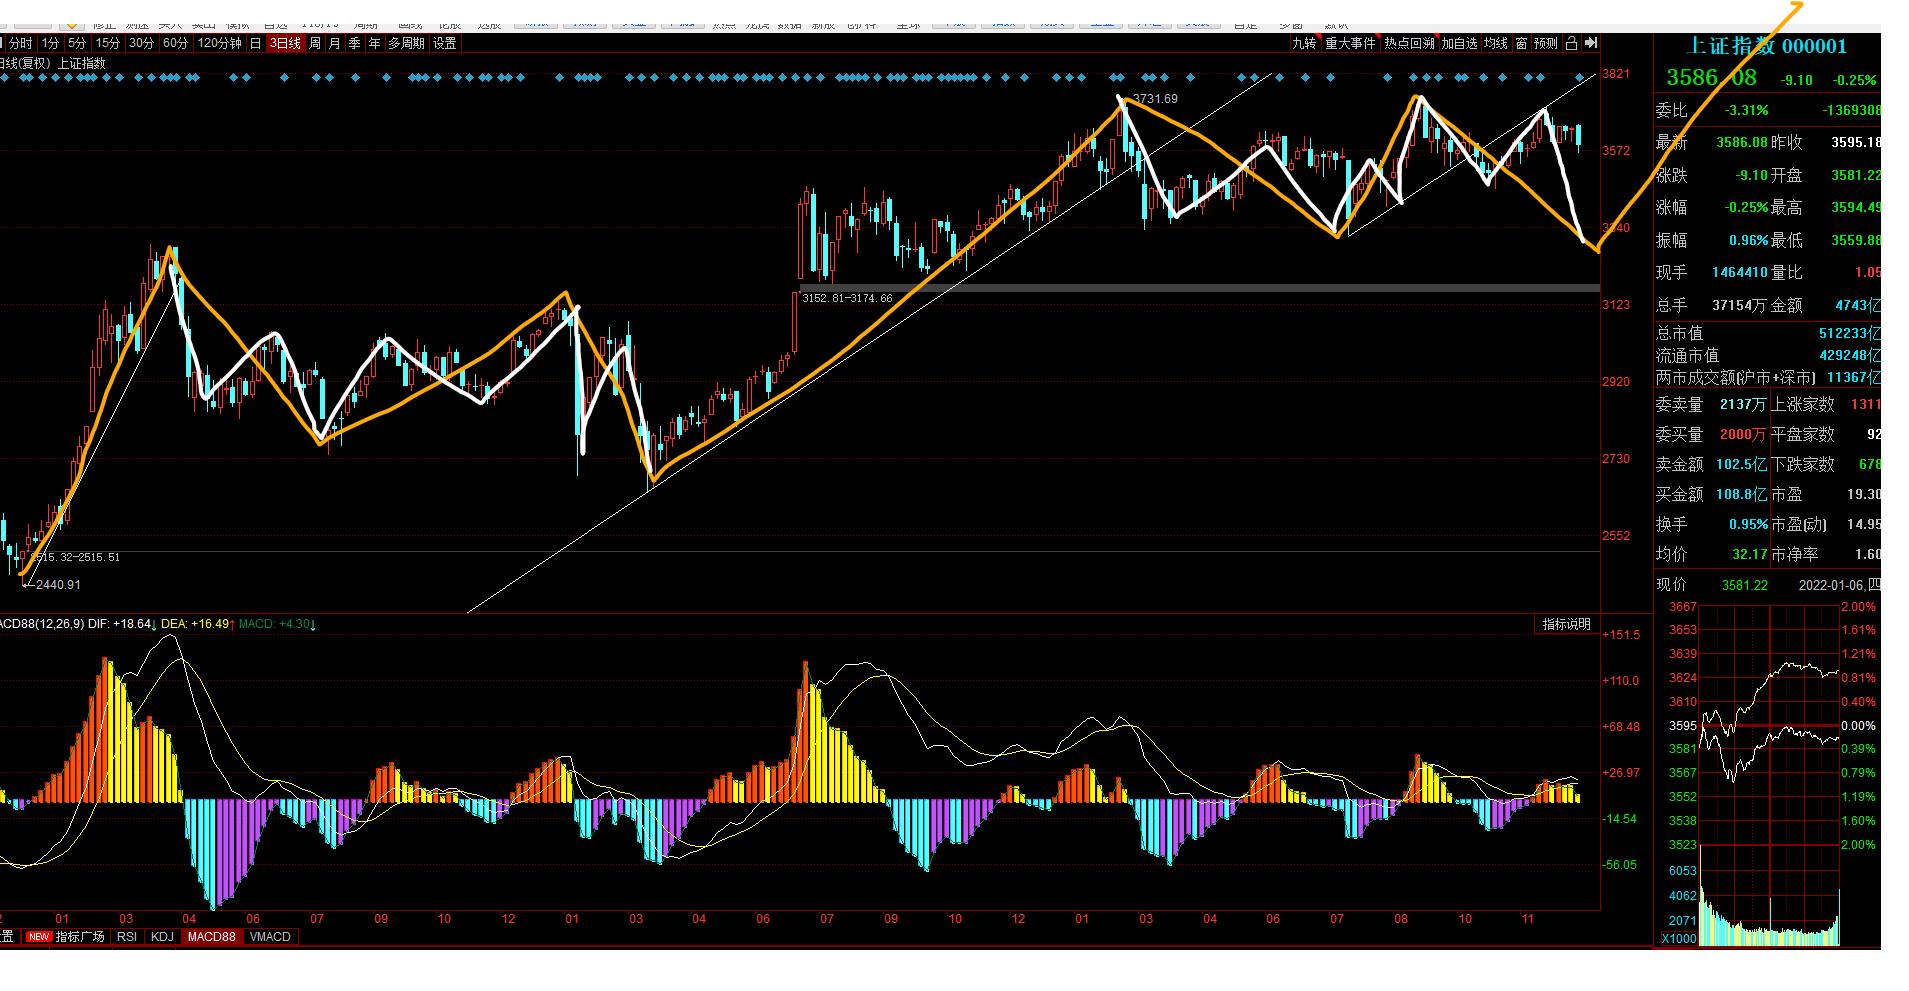Viewport: 1909px width, 991px height.
Task: Toggle 均线 moving average lines
Action: 1496,43
